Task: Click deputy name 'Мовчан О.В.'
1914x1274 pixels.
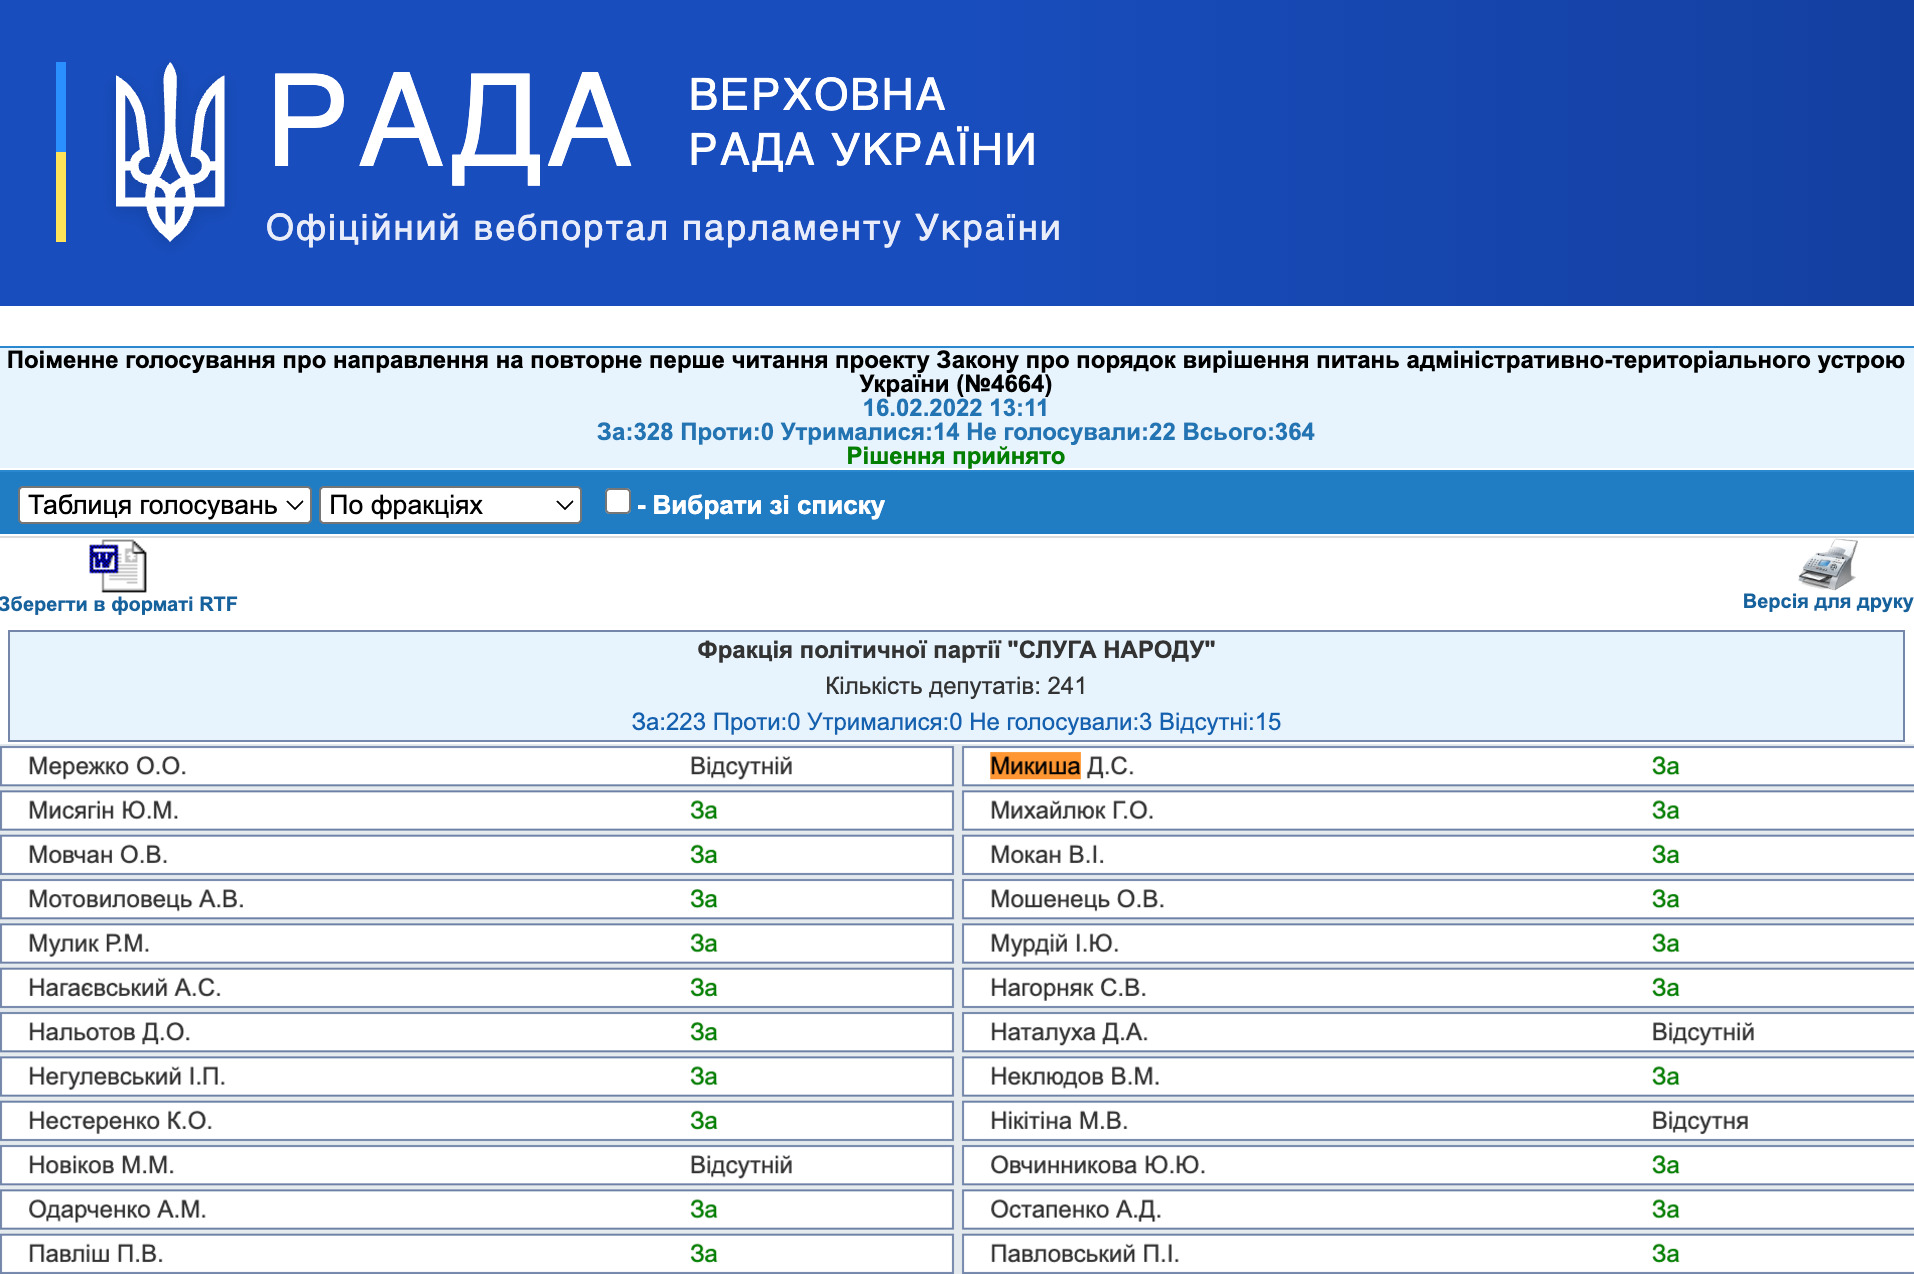Action: click(x=98, y=855)
